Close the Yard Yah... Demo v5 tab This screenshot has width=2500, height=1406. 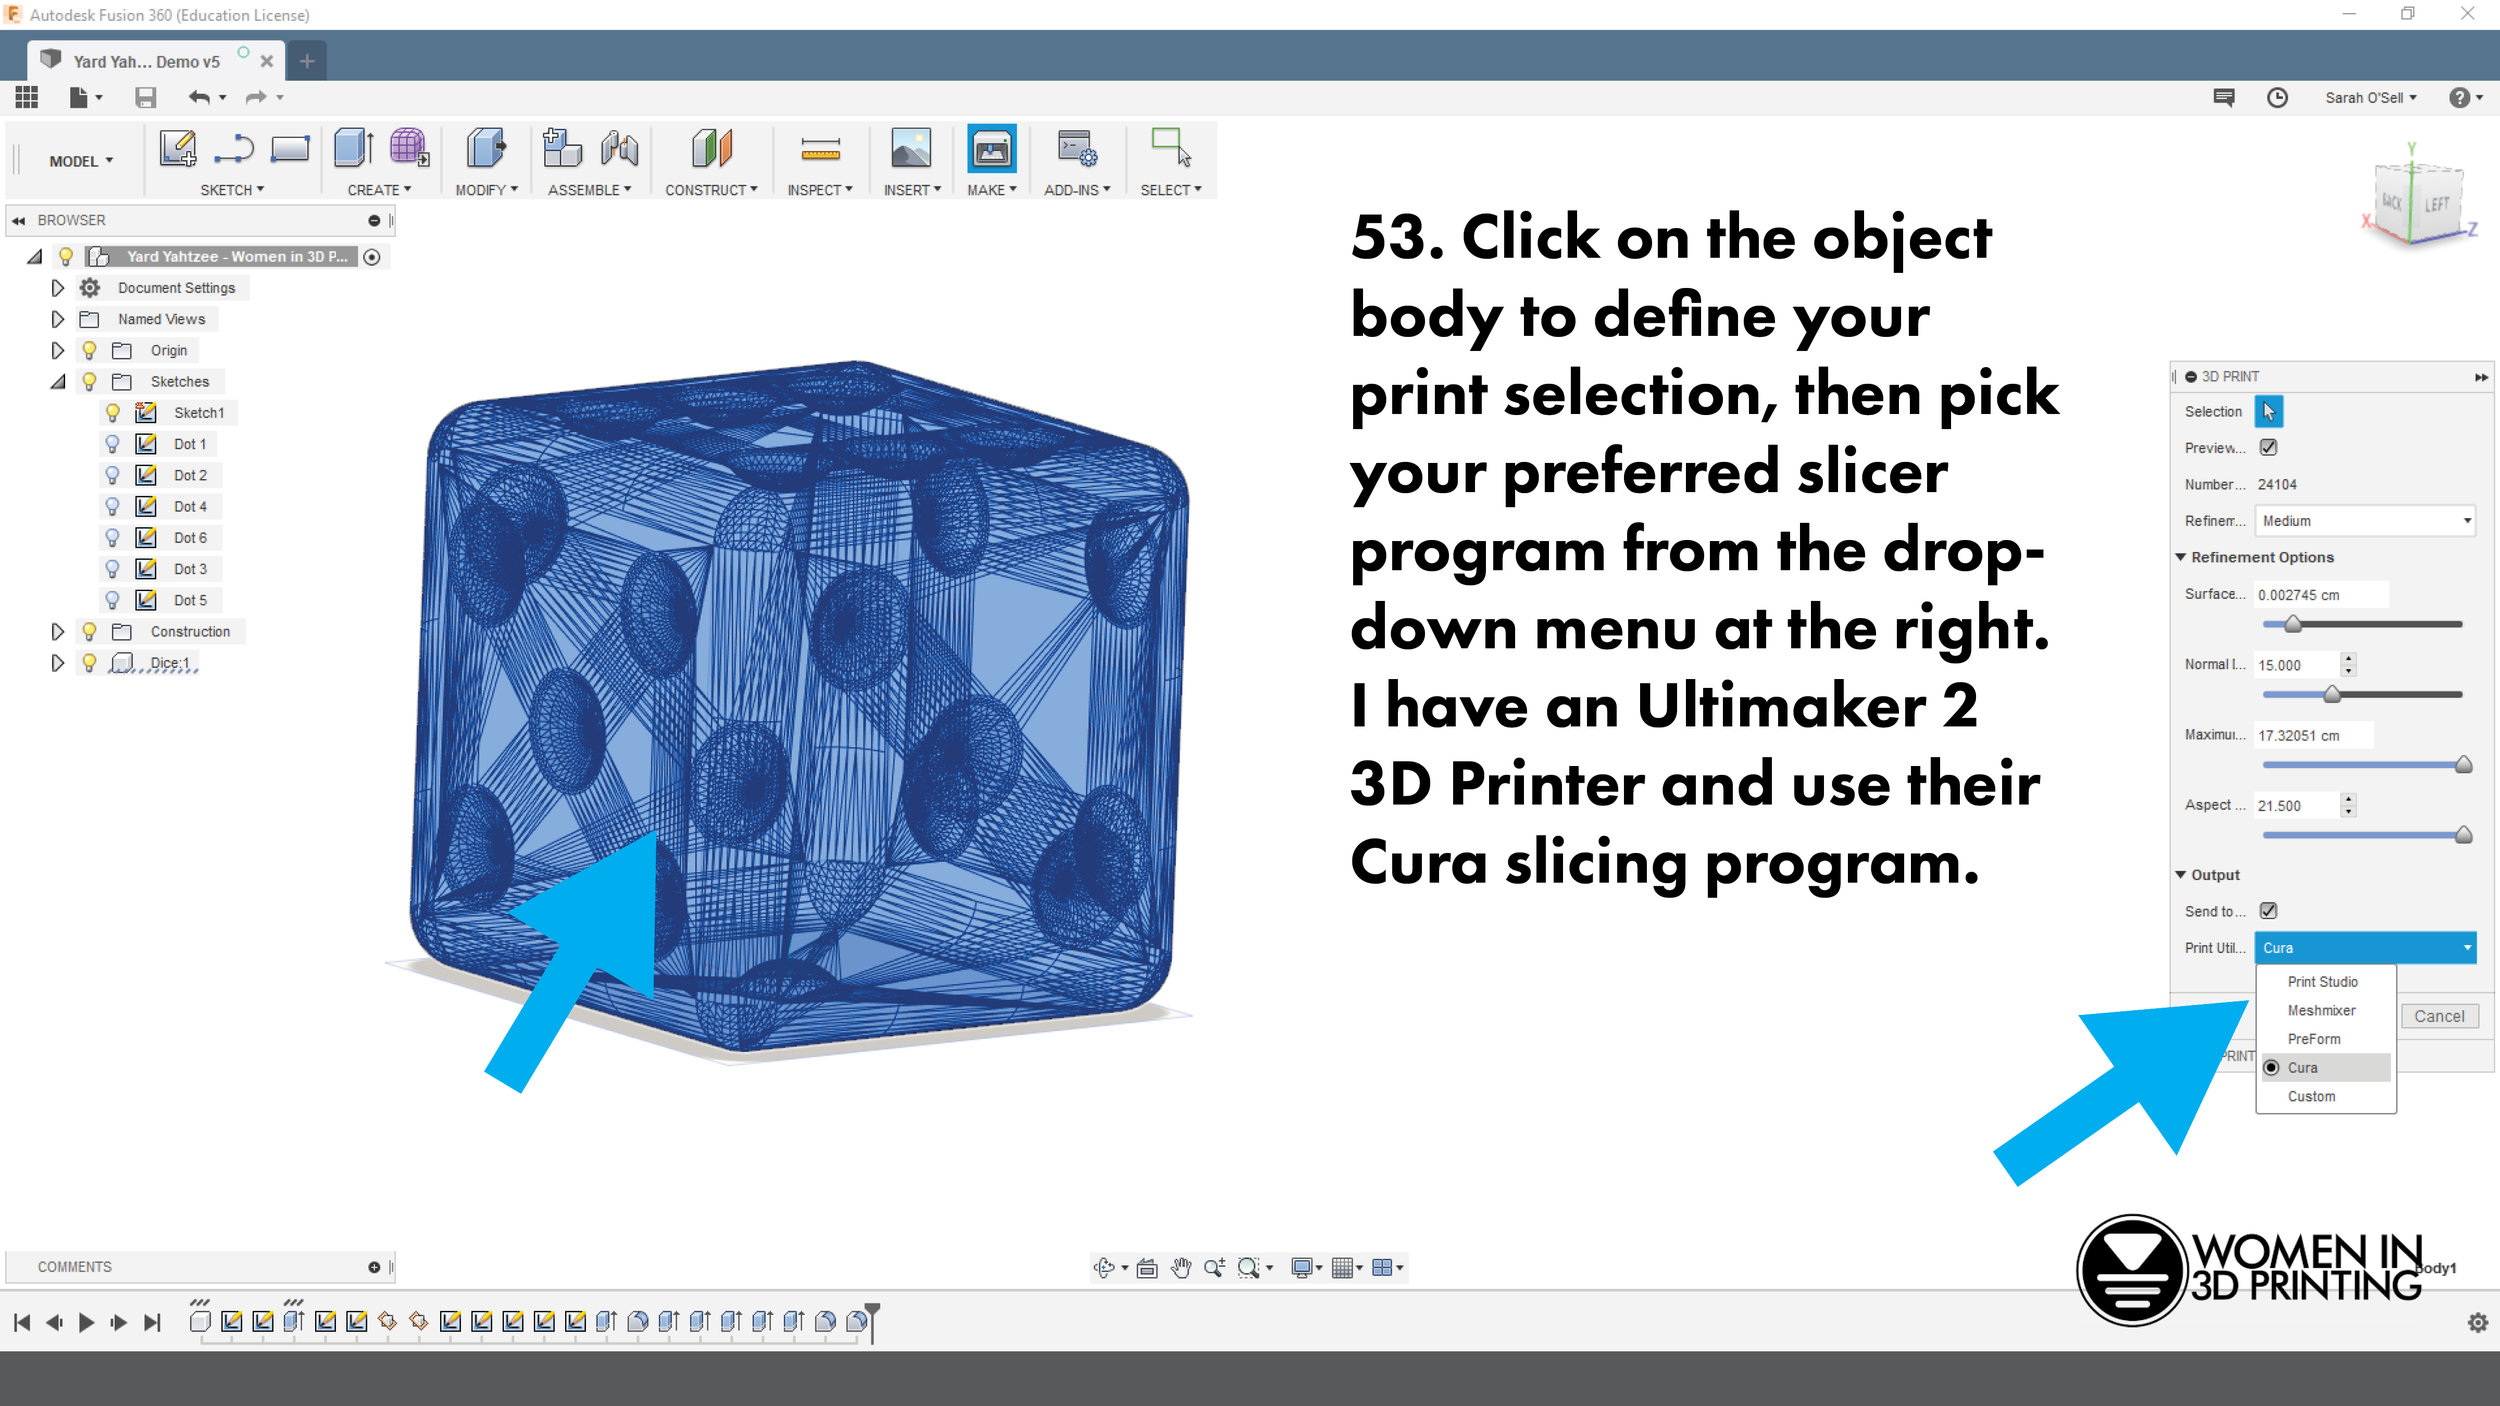click(267, 61)
